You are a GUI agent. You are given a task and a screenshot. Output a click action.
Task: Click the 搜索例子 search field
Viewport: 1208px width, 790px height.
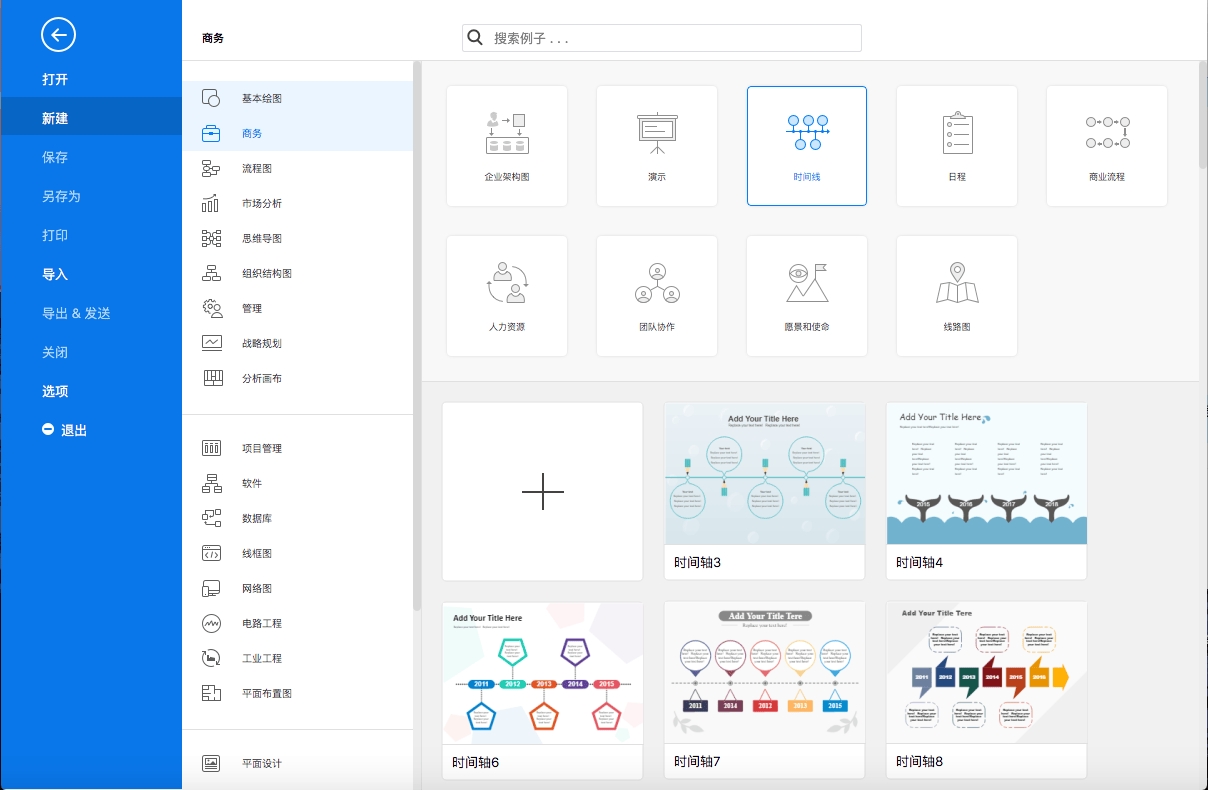(x=660, y=37)
